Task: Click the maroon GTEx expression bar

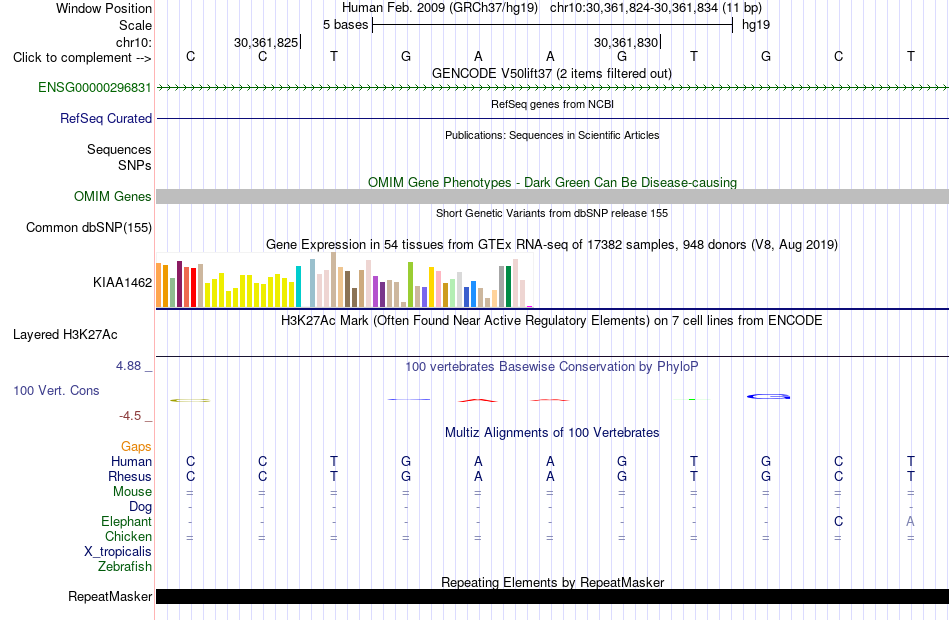Action: pos(179,284)
